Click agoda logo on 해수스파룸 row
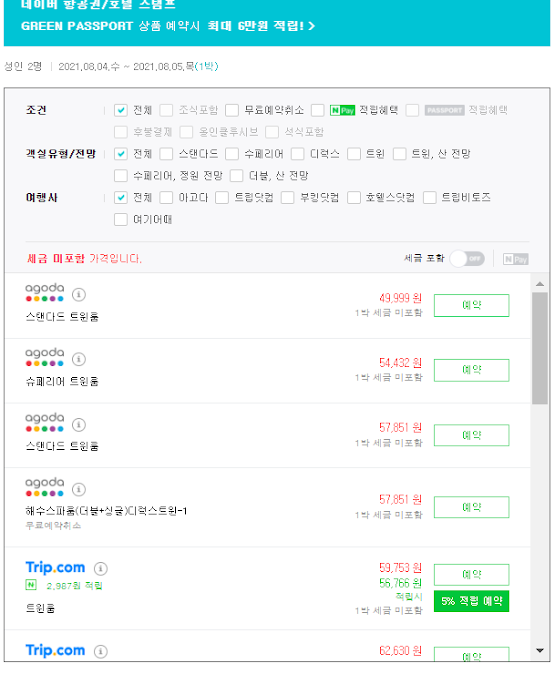This screenshot has width=555, height=674. point(45,487)
